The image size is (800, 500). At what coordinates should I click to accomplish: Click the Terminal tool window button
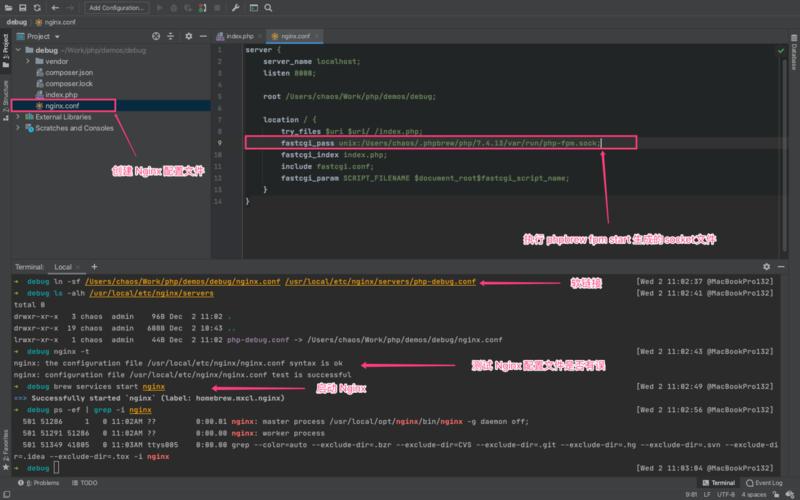tap(718, 483)
